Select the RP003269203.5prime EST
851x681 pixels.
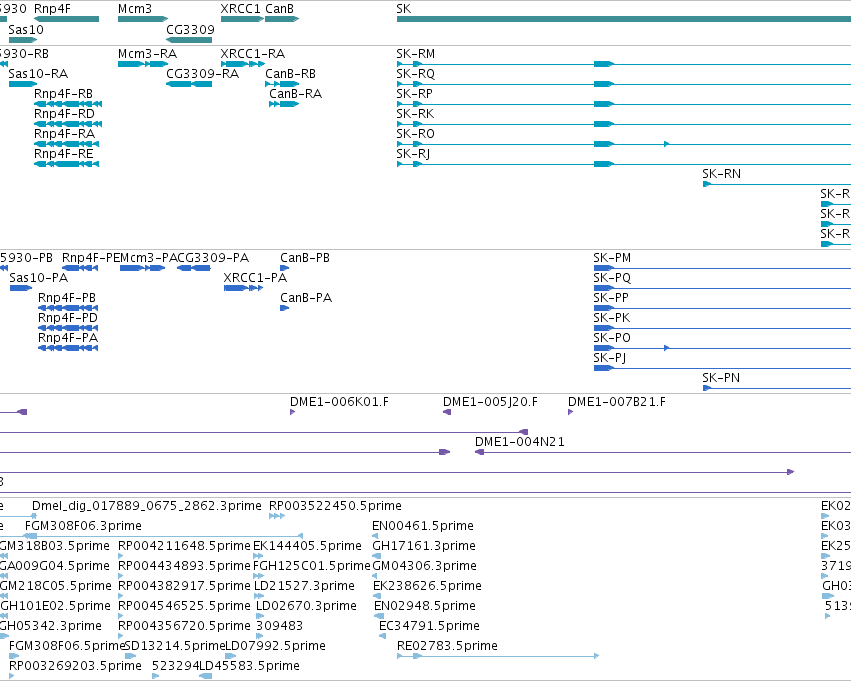point(11,677)
